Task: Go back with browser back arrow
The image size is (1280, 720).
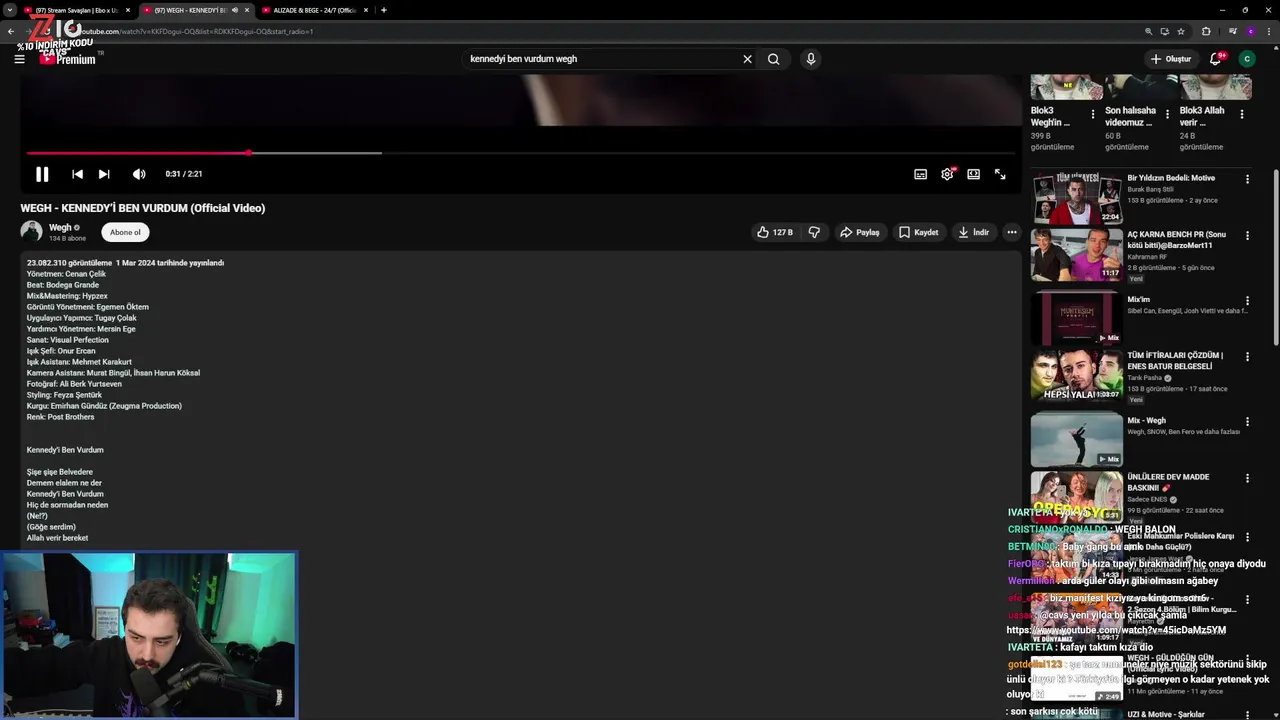Action: pyautogui.click(x=11, y=31)
